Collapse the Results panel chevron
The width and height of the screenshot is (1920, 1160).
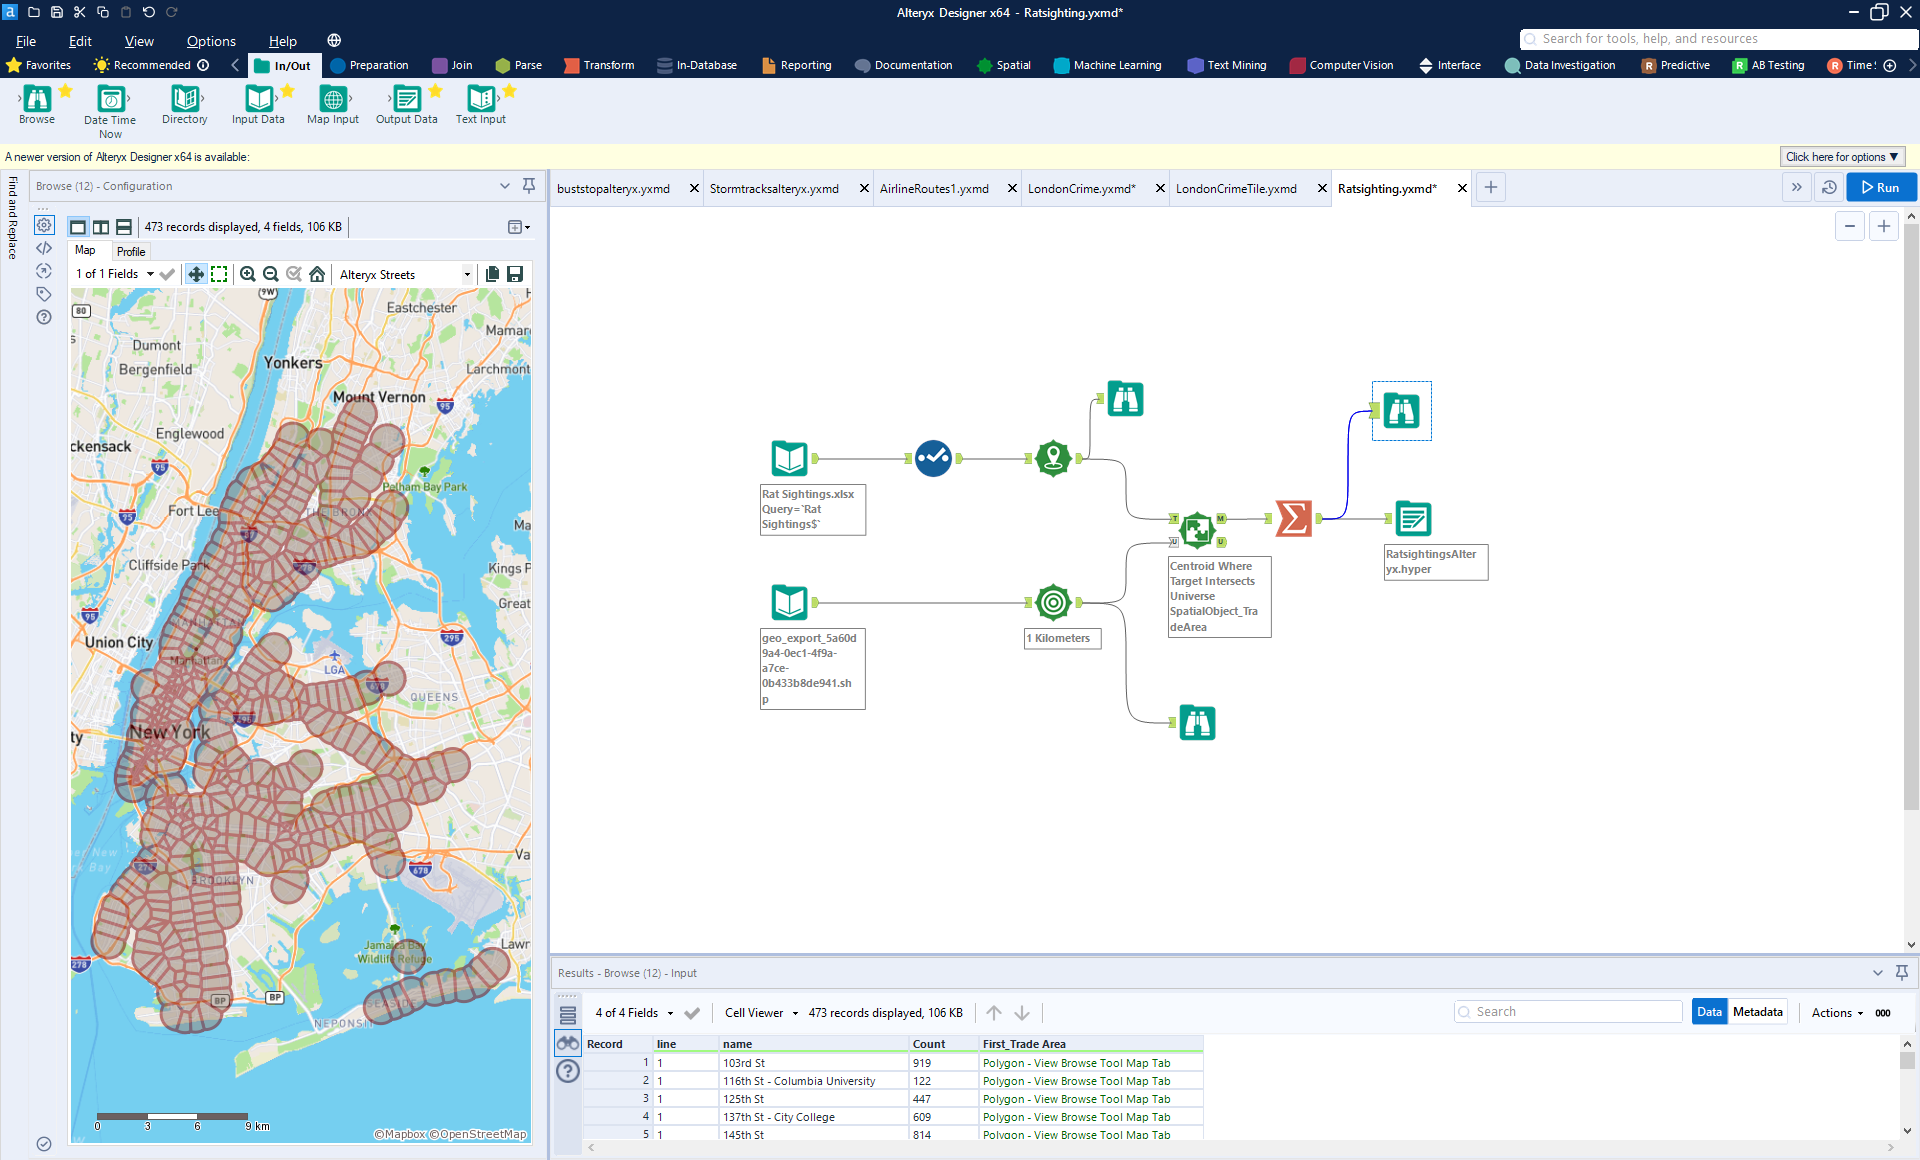pyautogui.click(x=1877, y=973)
